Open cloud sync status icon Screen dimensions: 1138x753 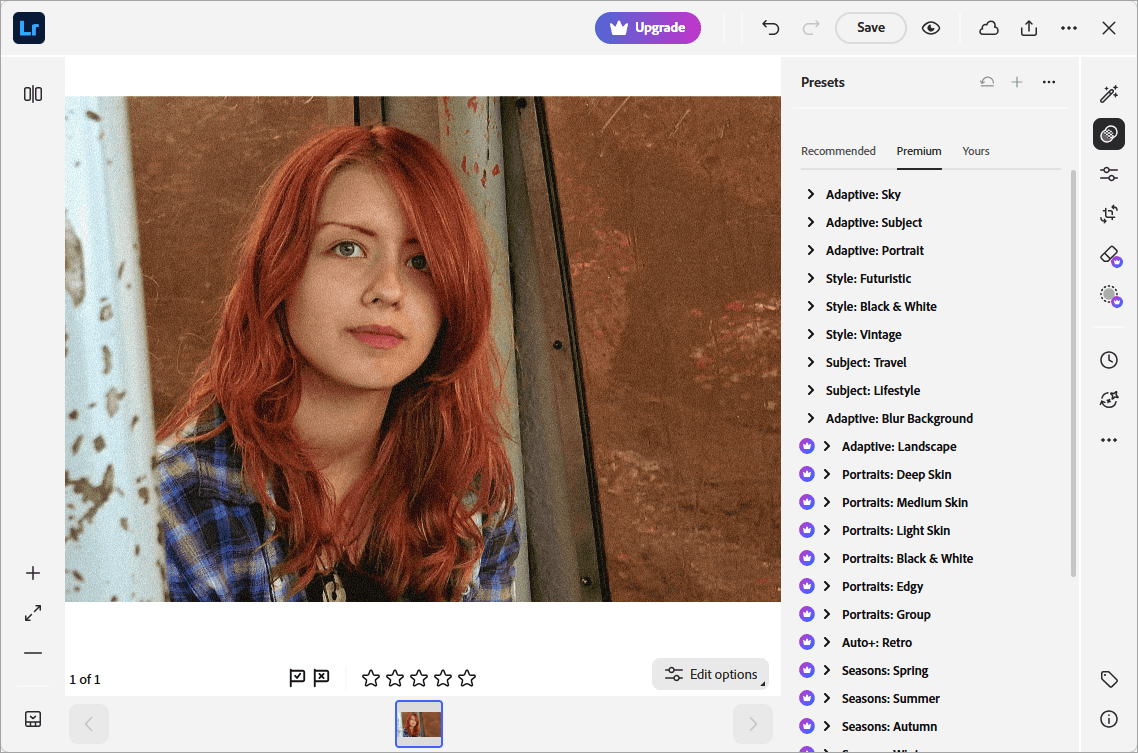988,28
